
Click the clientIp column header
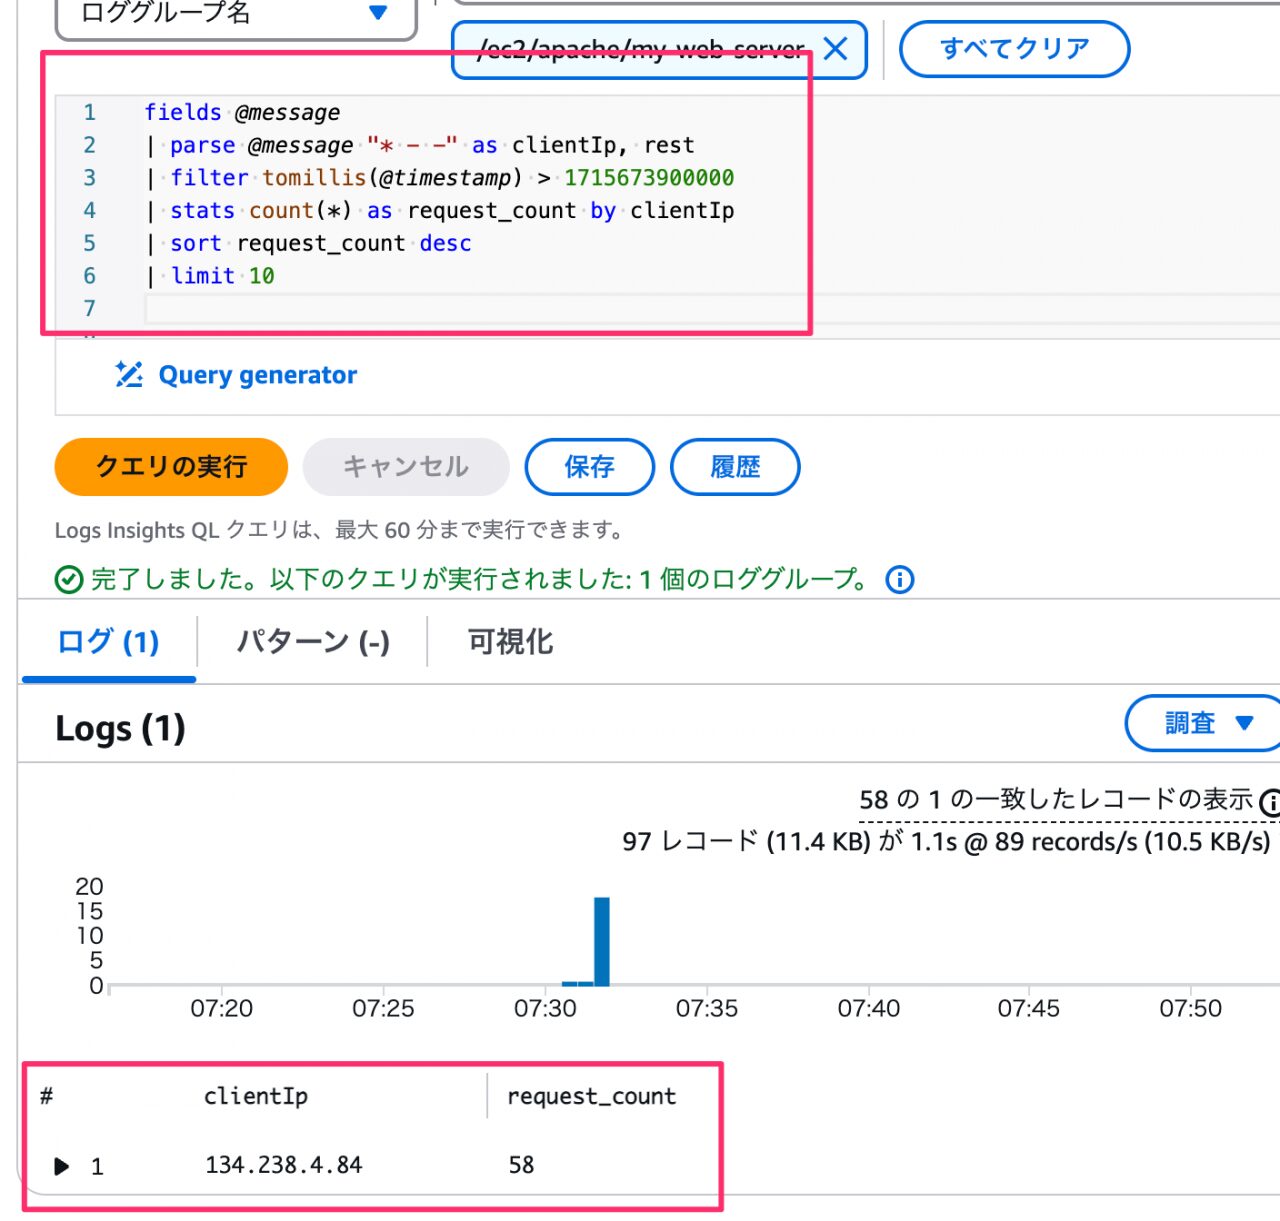pos(256,1096)
